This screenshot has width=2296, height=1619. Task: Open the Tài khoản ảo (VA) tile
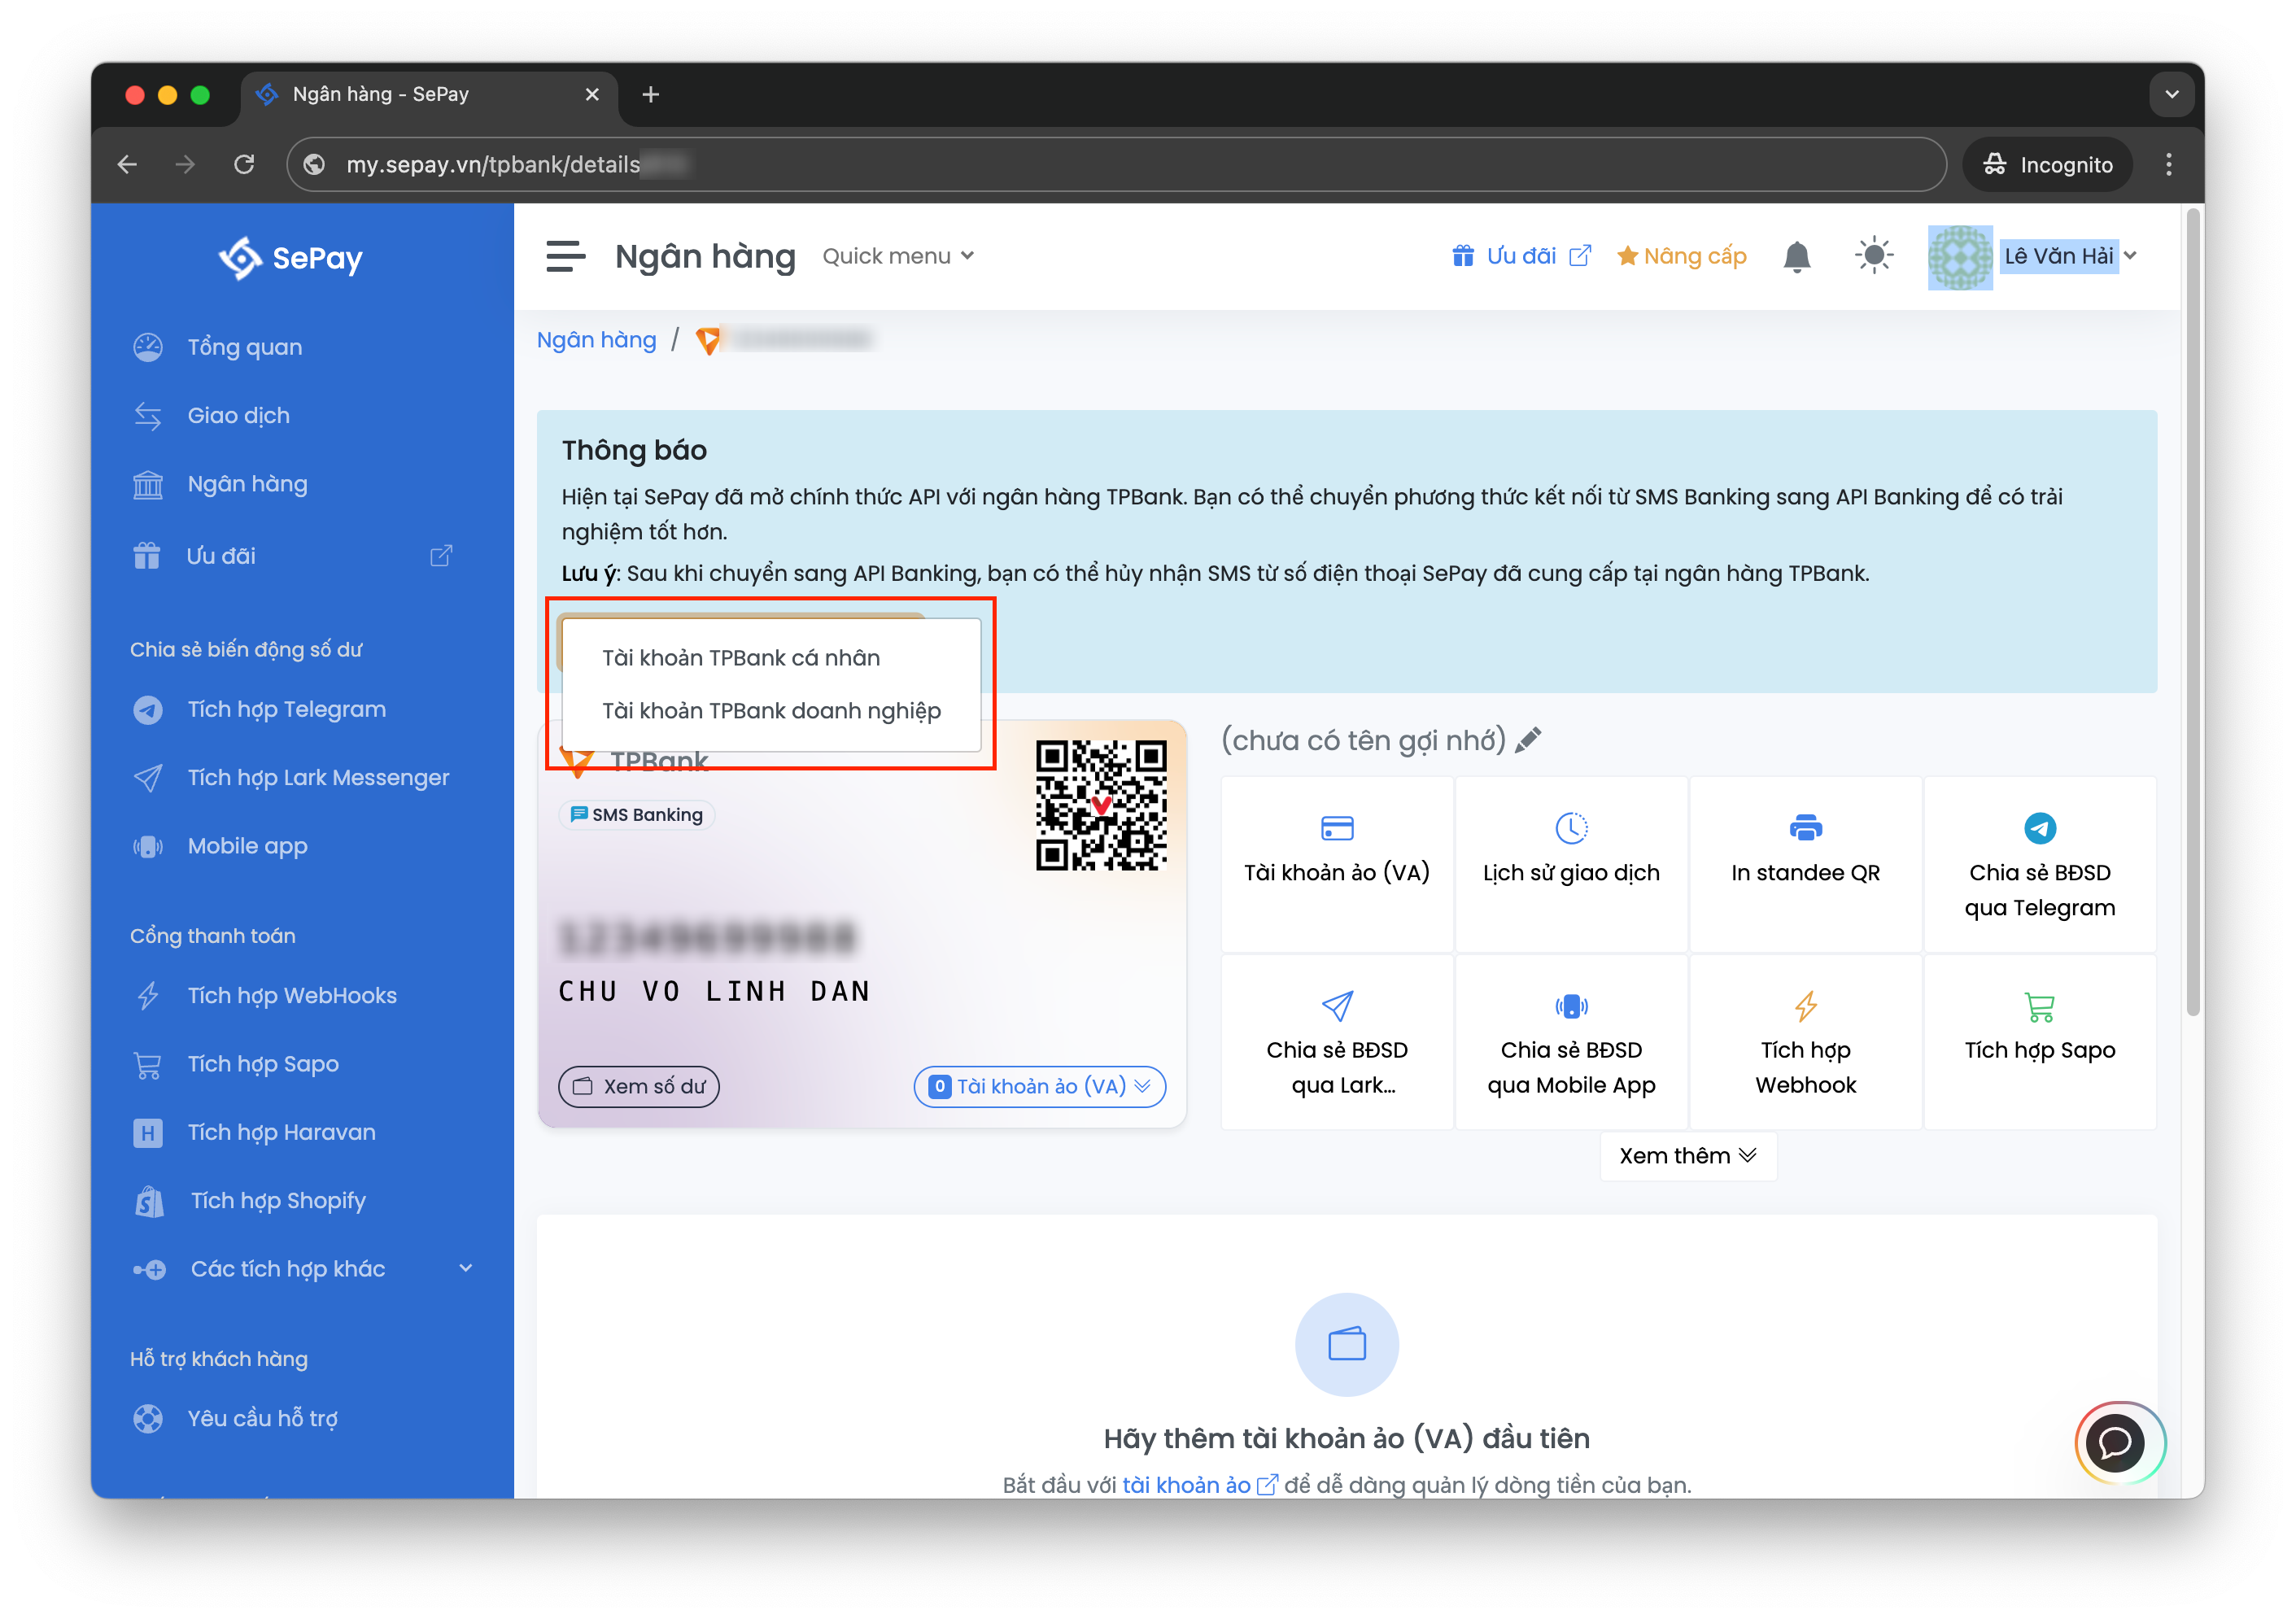click(1336, 864)
